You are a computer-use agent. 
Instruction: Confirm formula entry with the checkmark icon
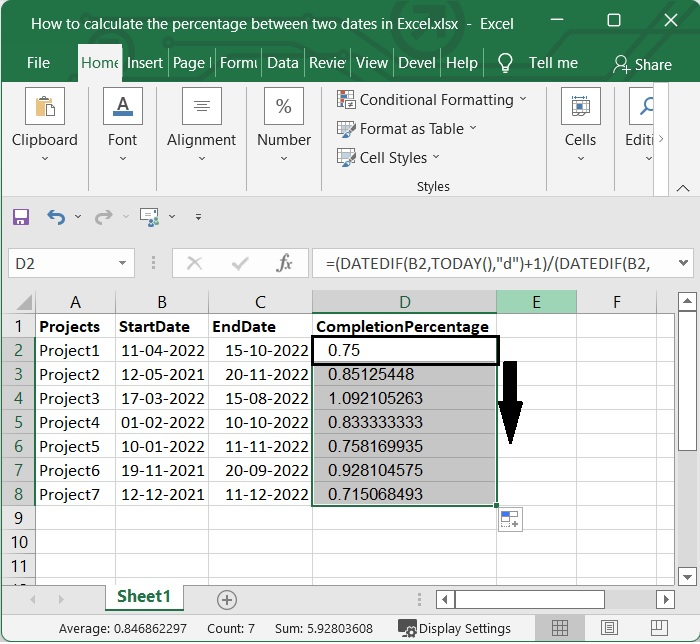[240, 263]
